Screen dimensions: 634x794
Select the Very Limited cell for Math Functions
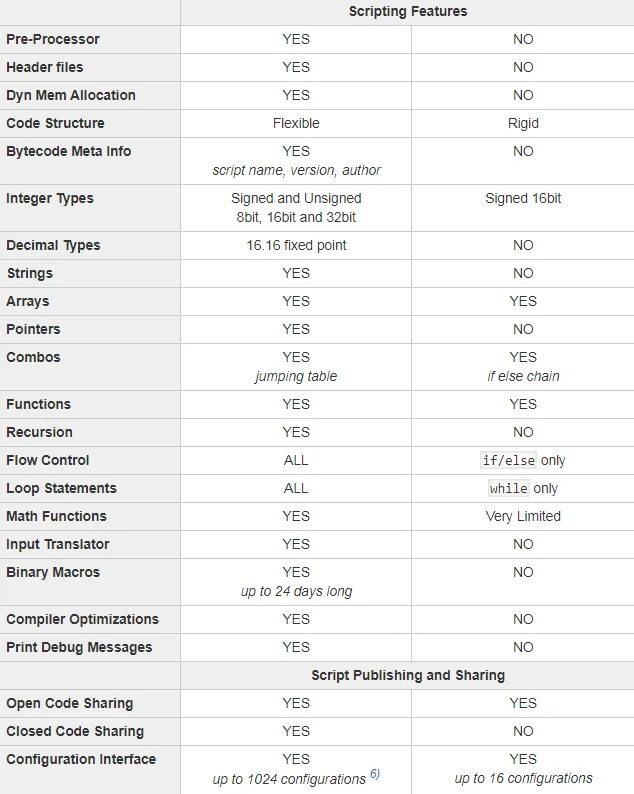[523, 516]
